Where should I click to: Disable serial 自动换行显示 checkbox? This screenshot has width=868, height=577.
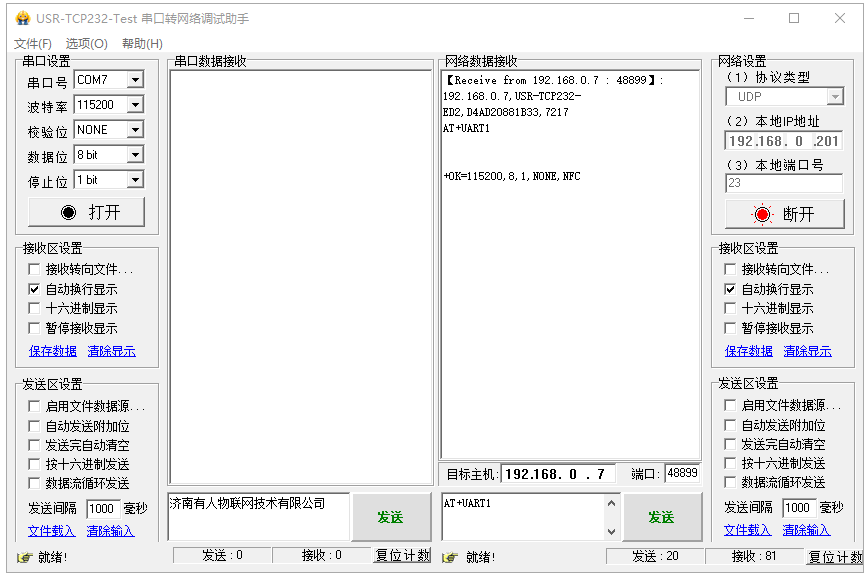35,289
